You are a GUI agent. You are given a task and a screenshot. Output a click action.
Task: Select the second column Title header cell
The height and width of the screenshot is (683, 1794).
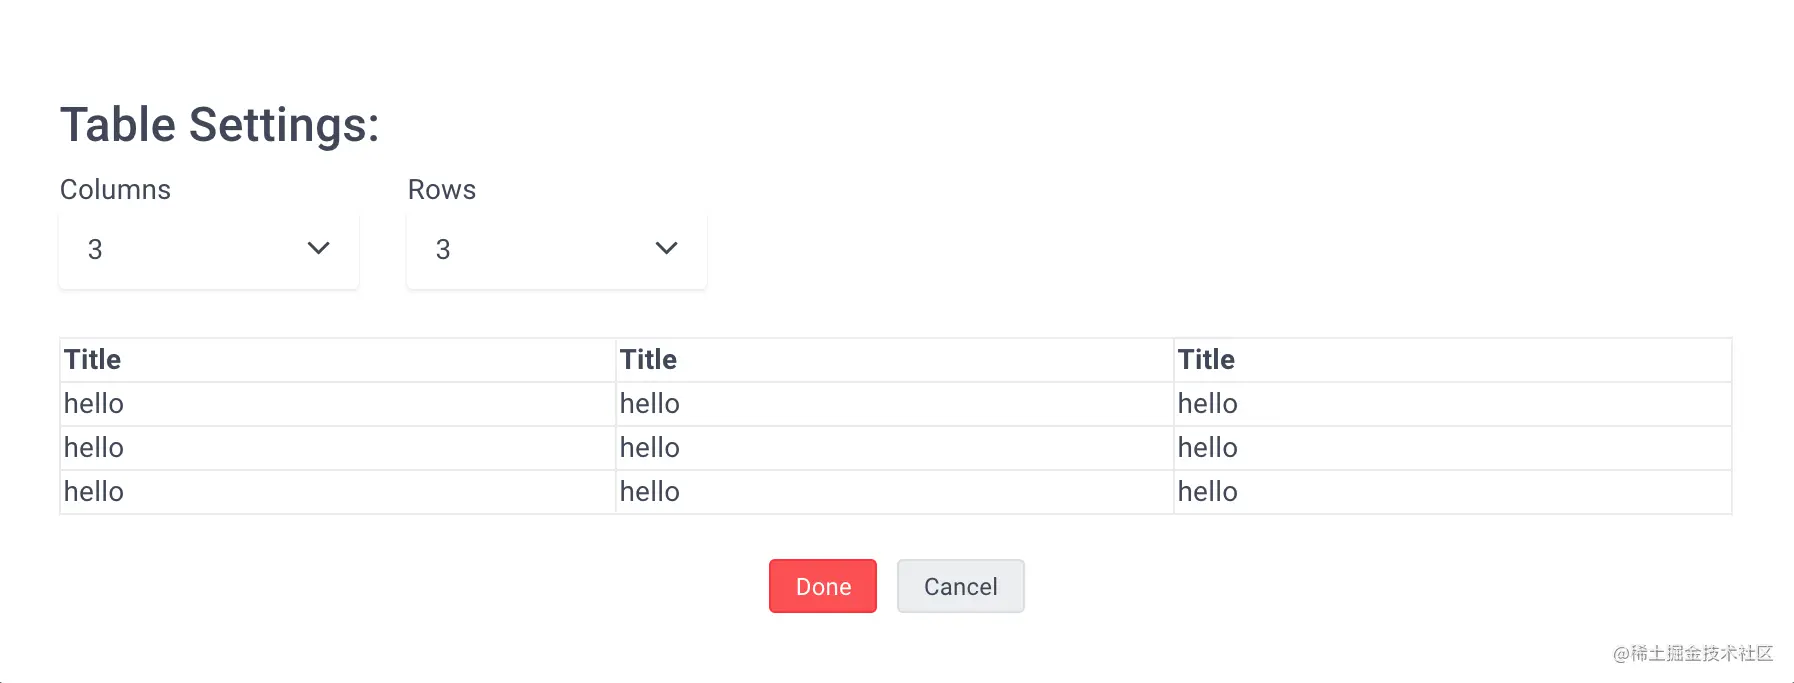point(648,360)
